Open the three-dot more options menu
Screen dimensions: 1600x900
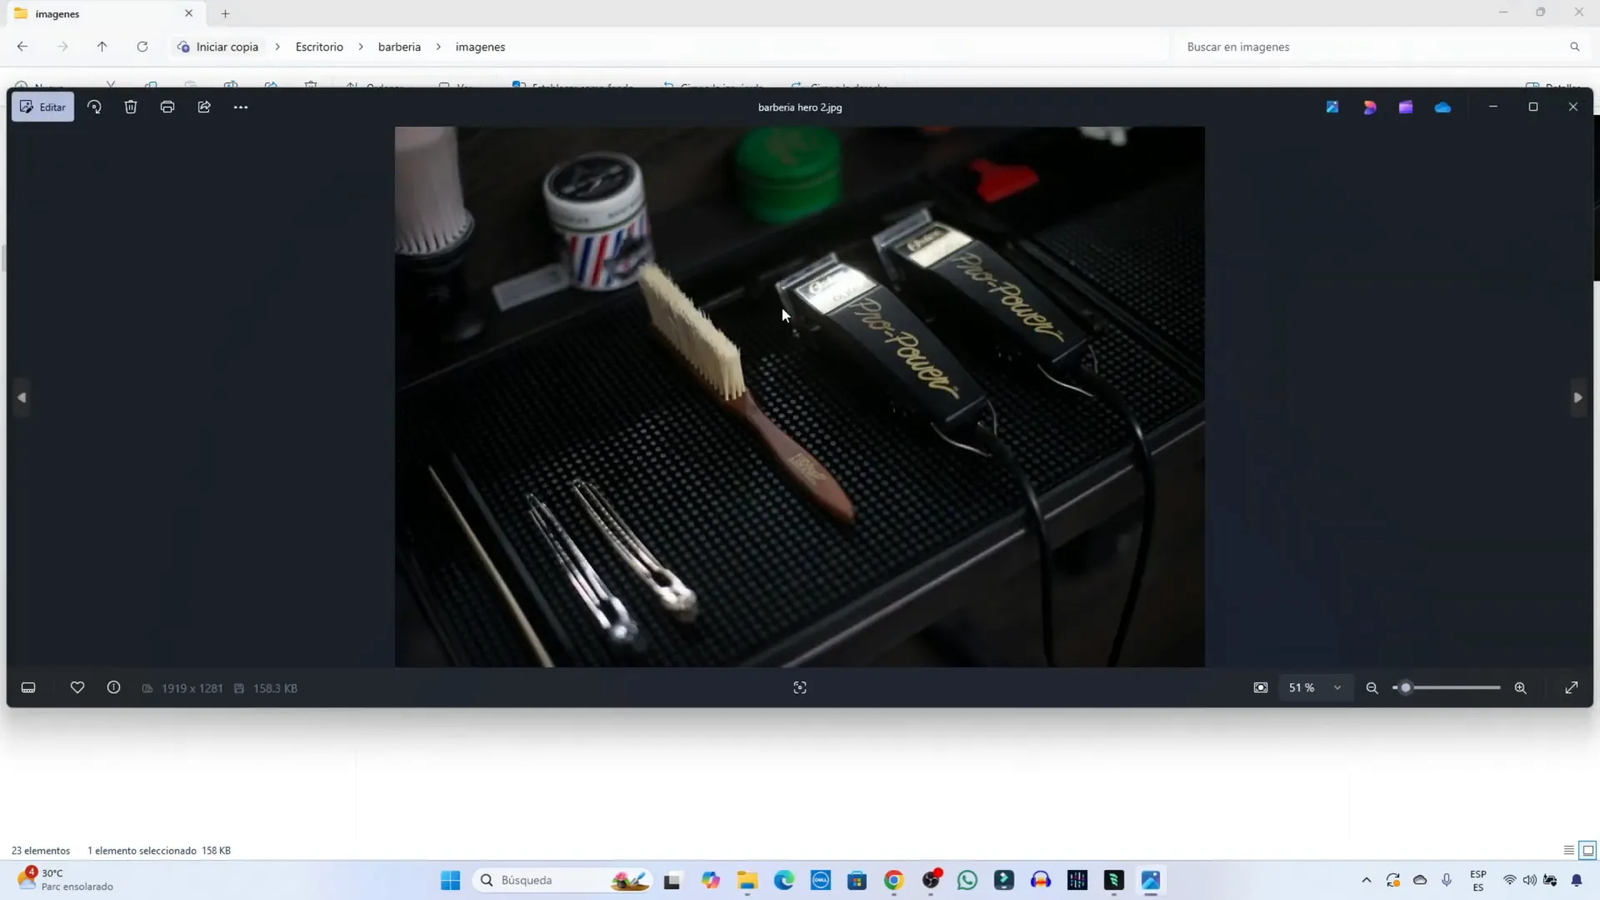(x=241, y=107)
